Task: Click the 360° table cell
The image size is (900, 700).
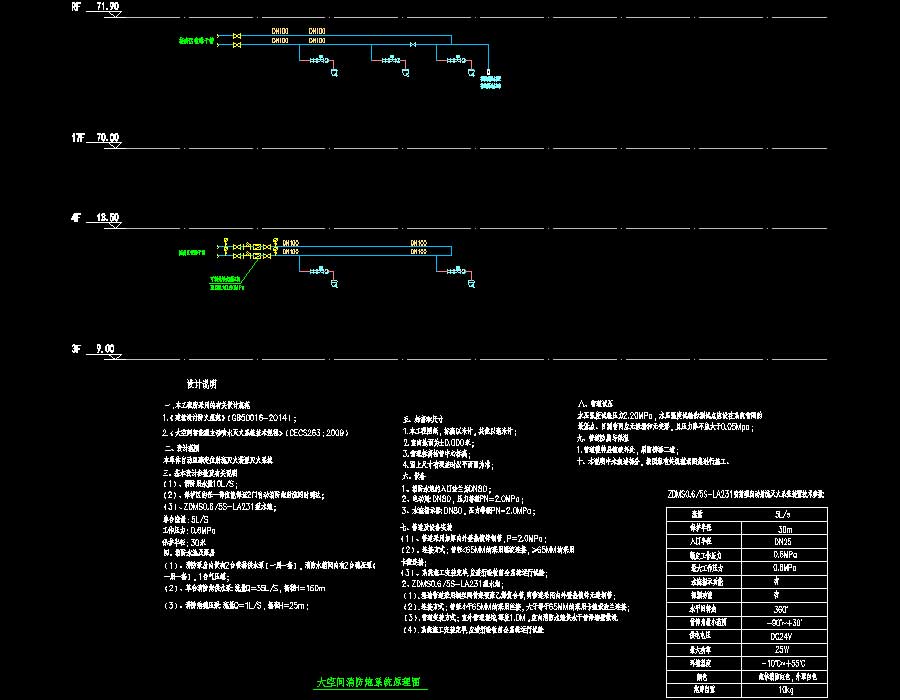Action: [x=784, y=609]
